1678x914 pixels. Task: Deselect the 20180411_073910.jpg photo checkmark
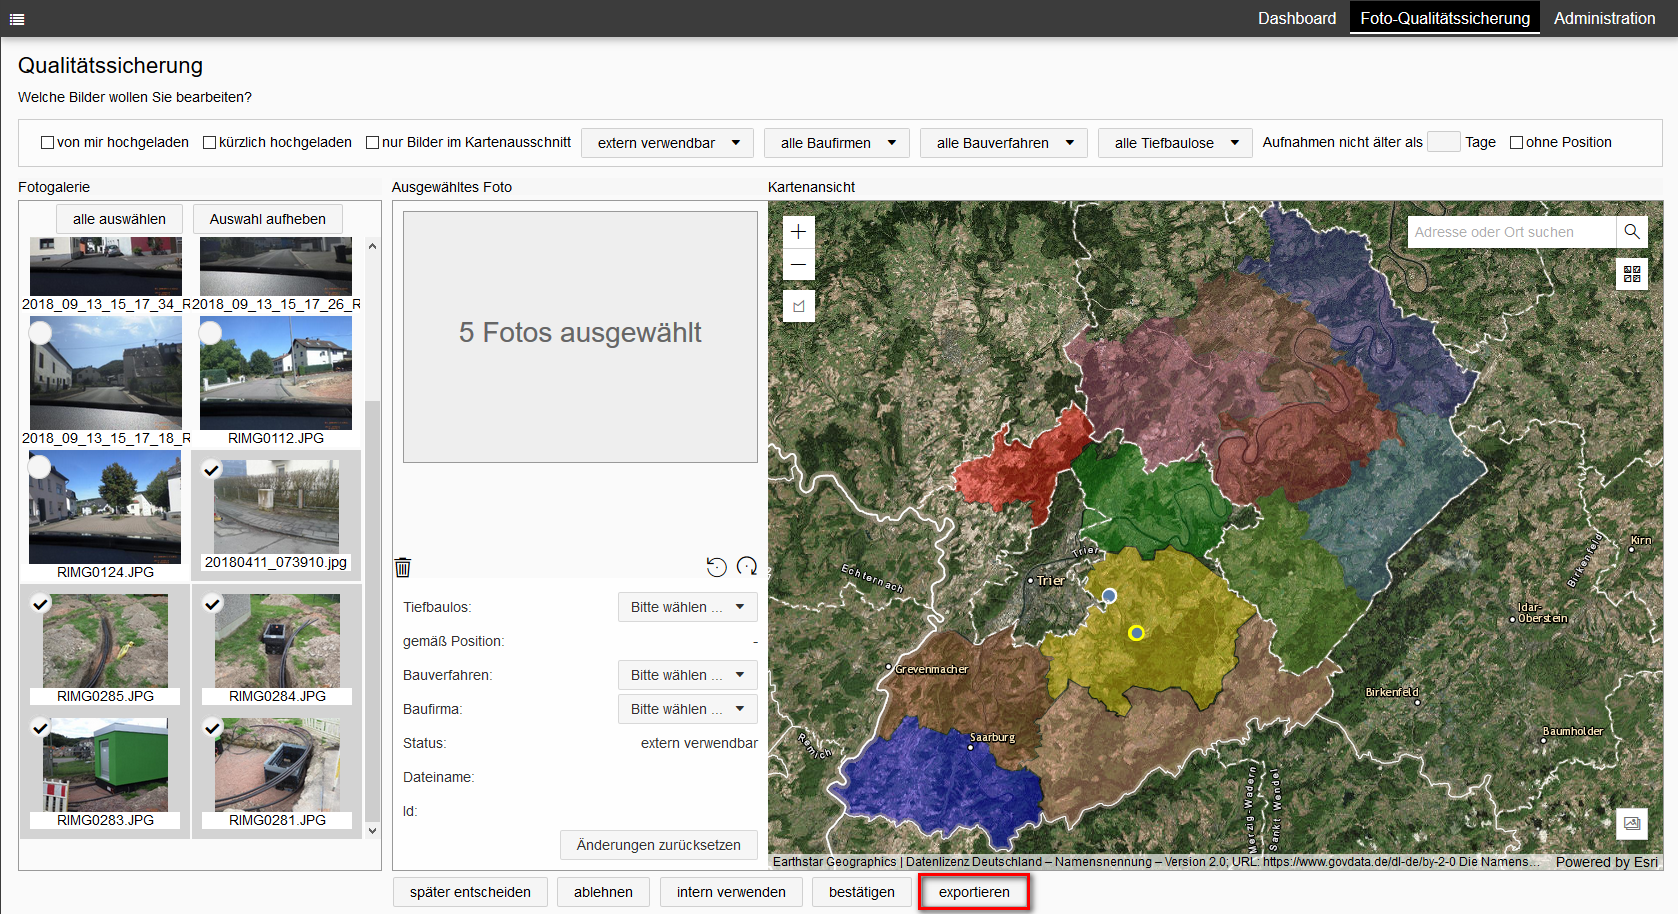pyautogui.click(x=212, y=470)
